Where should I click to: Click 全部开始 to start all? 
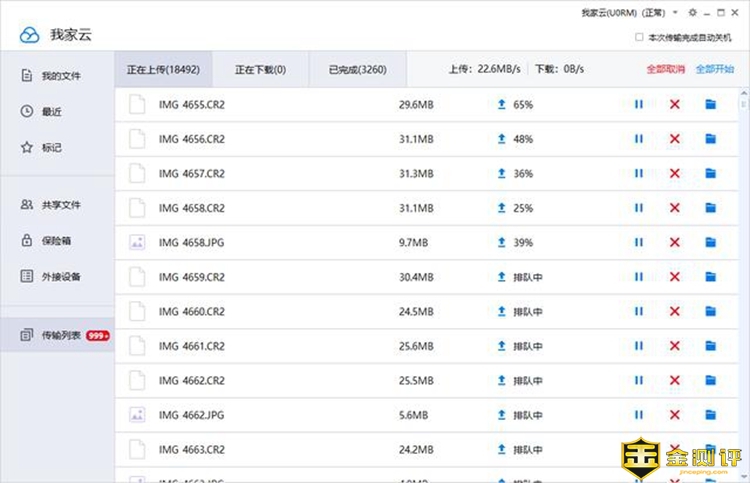click(714, 70)
